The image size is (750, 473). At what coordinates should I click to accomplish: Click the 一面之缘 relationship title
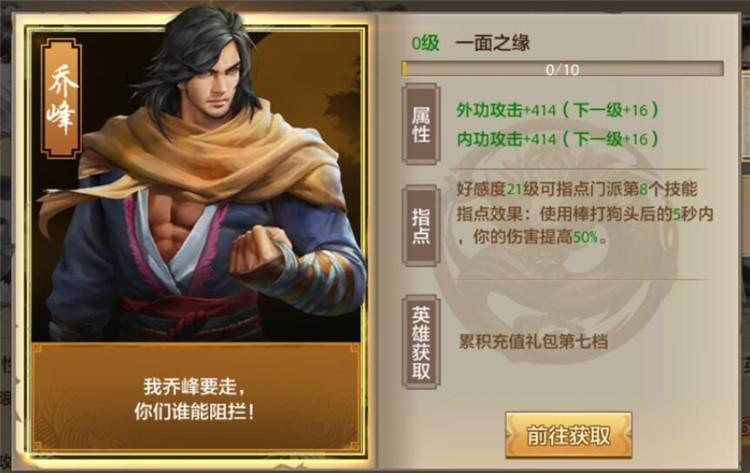[x=493, y=43]
